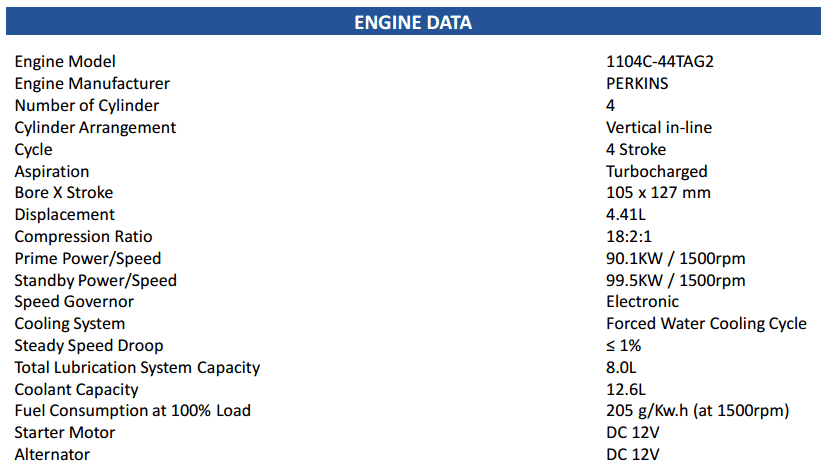Select the Electronic speed governor value
Image resolution: width=825 pixels, height=469 pixels.
(x=642, y=302)
